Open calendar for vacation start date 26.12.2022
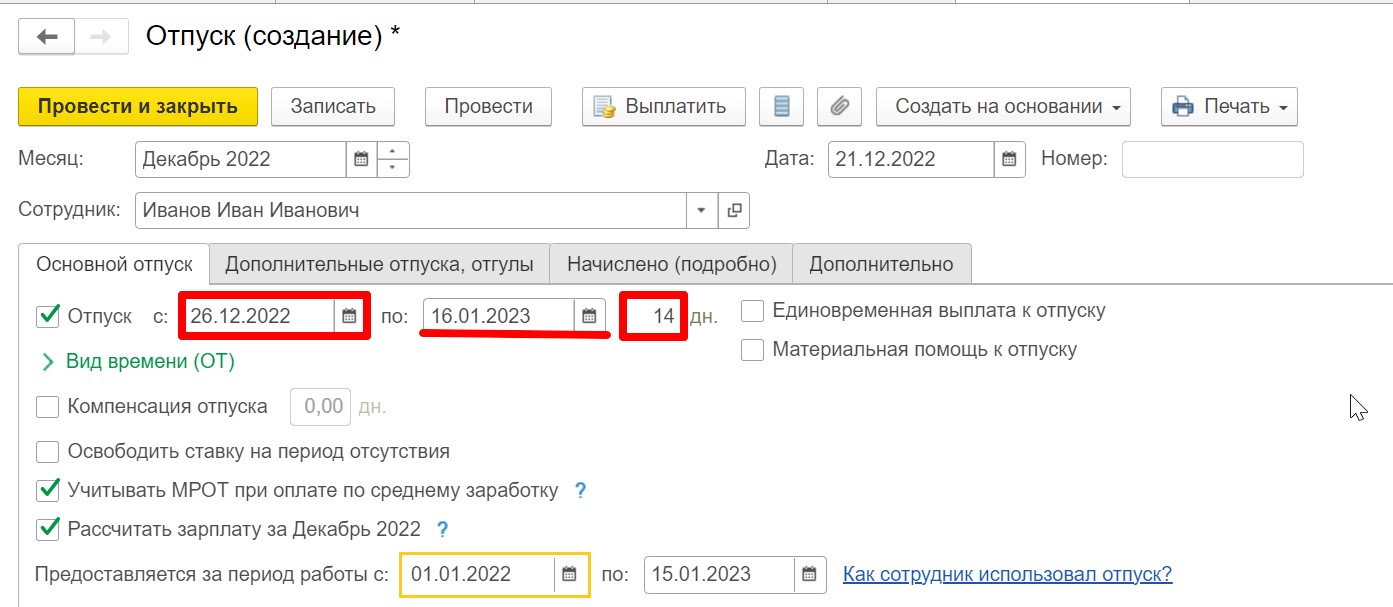This screenshot has width=1393, height=607. point(349,316)
